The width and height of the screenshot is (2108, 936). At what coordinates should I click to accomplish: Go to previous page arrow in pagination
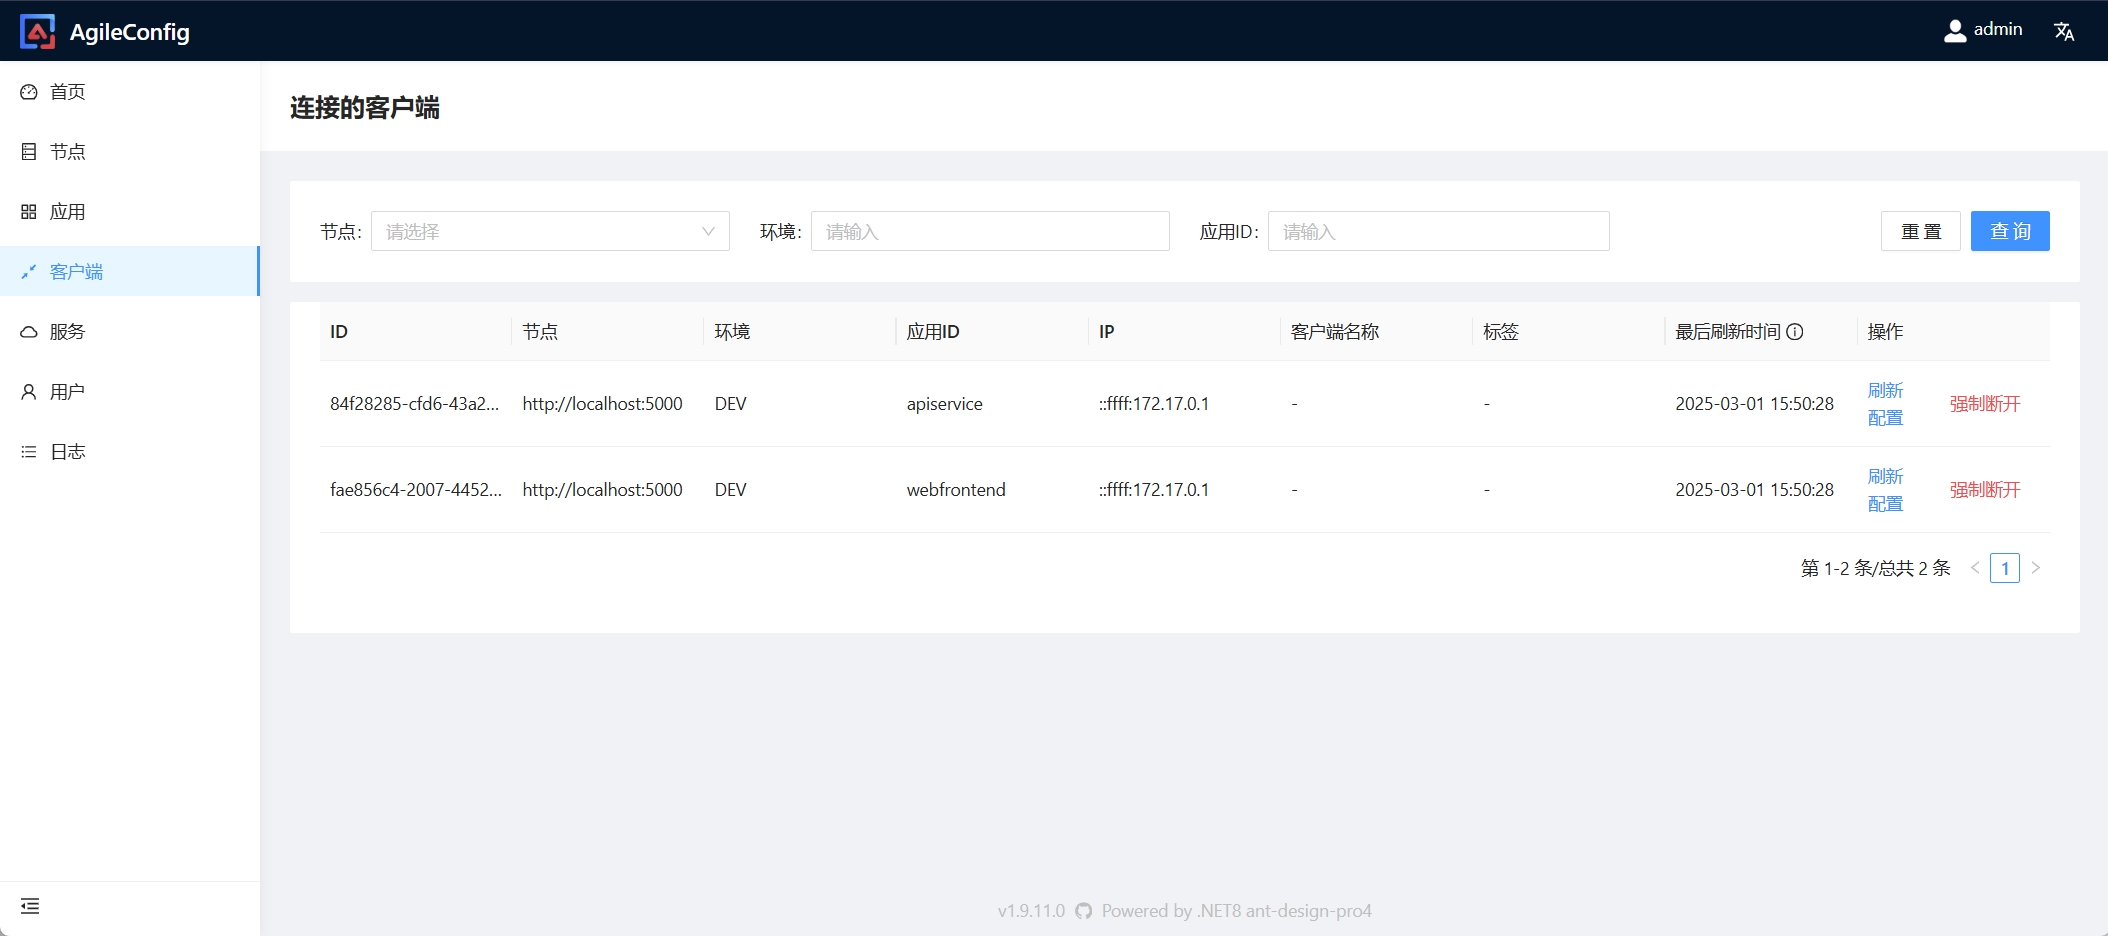pos(1975,568)
